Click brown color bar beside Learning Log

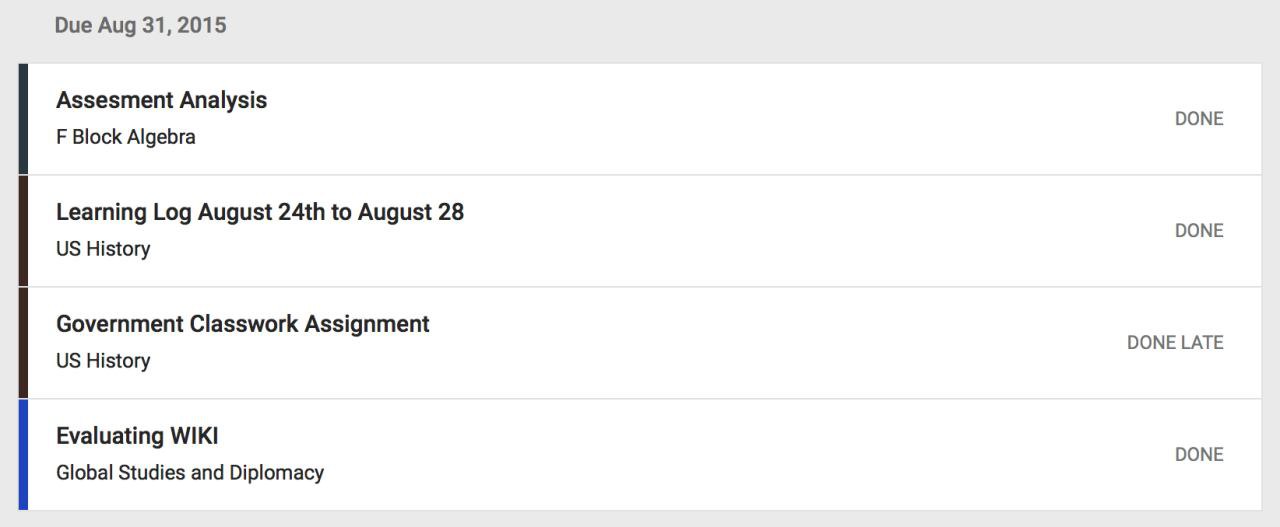(x=23, y=231)
